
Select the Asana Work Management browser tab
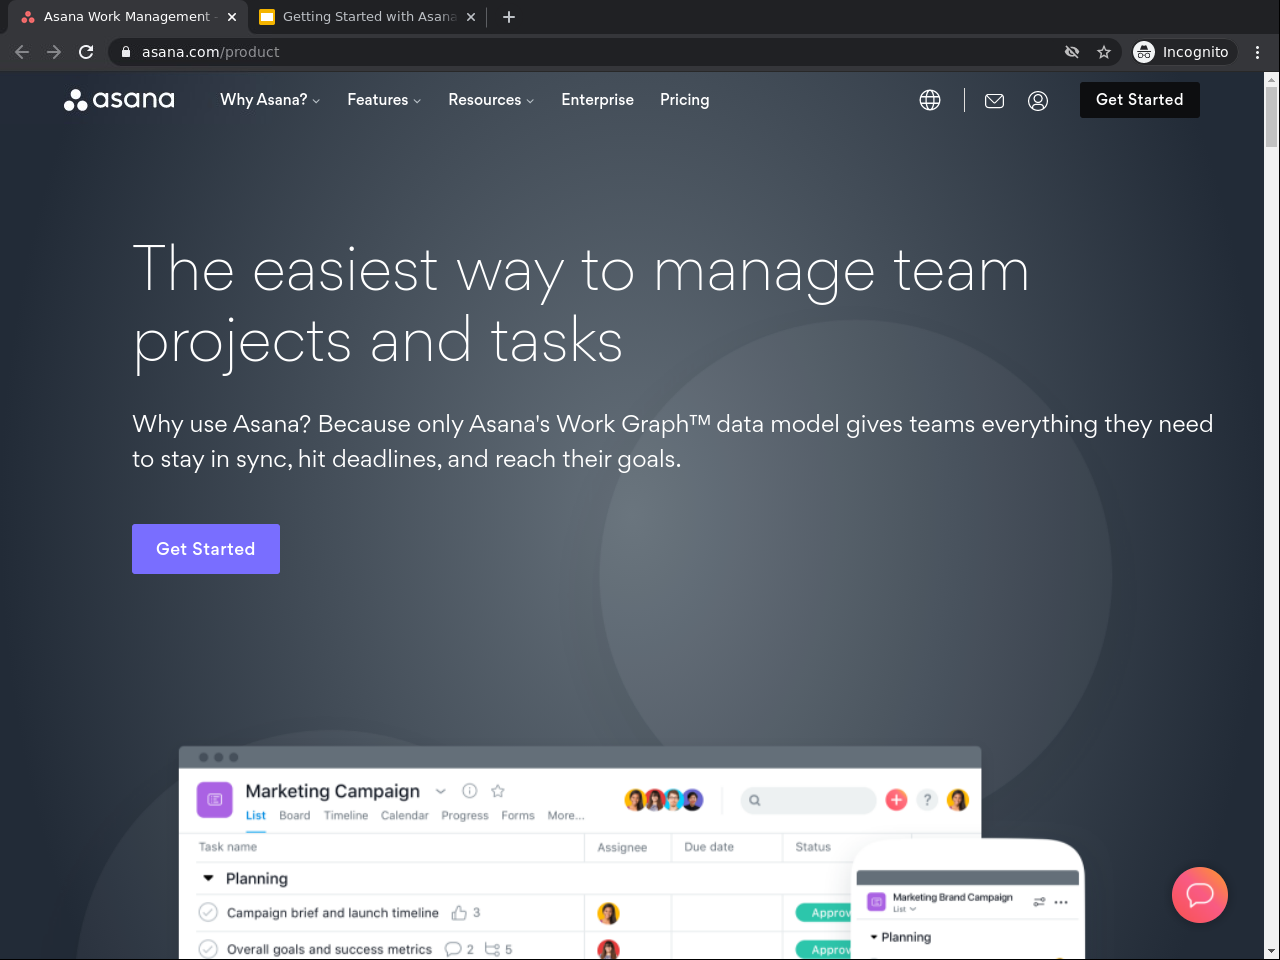pyautogui.click(x=126, y=17)
